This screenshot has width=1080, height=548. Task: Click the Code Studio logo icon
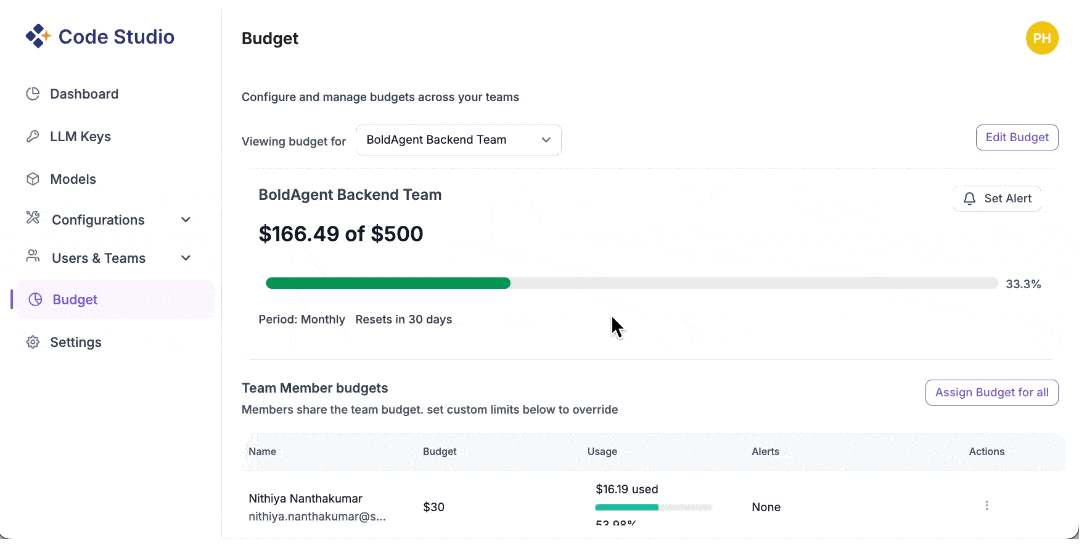click(38, 36)
